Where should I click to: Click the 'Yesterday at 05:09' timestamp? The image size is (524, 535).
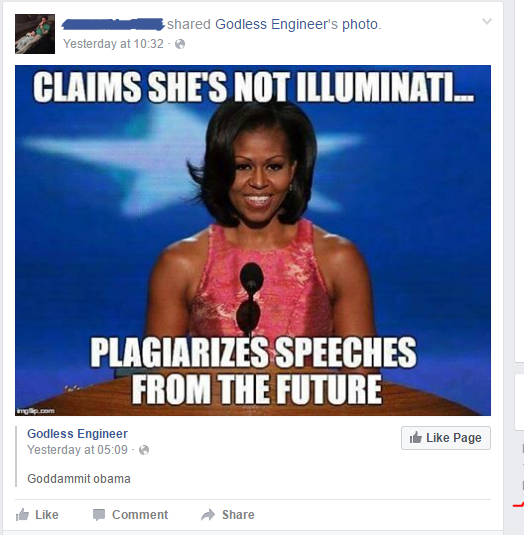pyautogui.click(x=77, y=450)
